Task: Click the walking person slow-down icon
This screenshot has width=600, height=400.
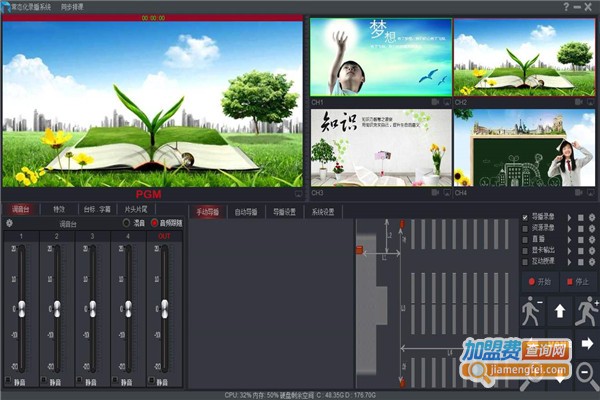Action: [x=531, y=311]
